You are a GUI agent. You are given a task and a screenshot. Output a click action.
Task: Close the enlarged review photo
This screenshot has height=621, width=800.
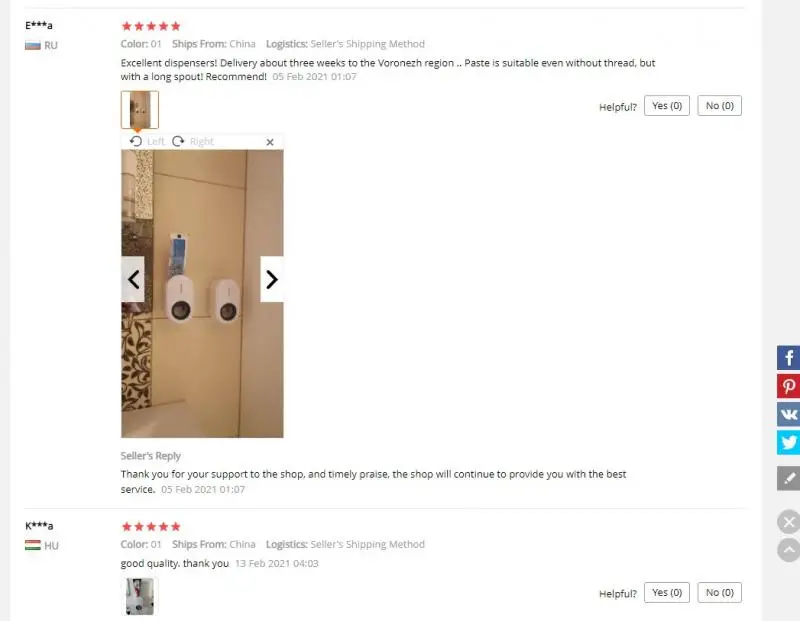point(270,142)
